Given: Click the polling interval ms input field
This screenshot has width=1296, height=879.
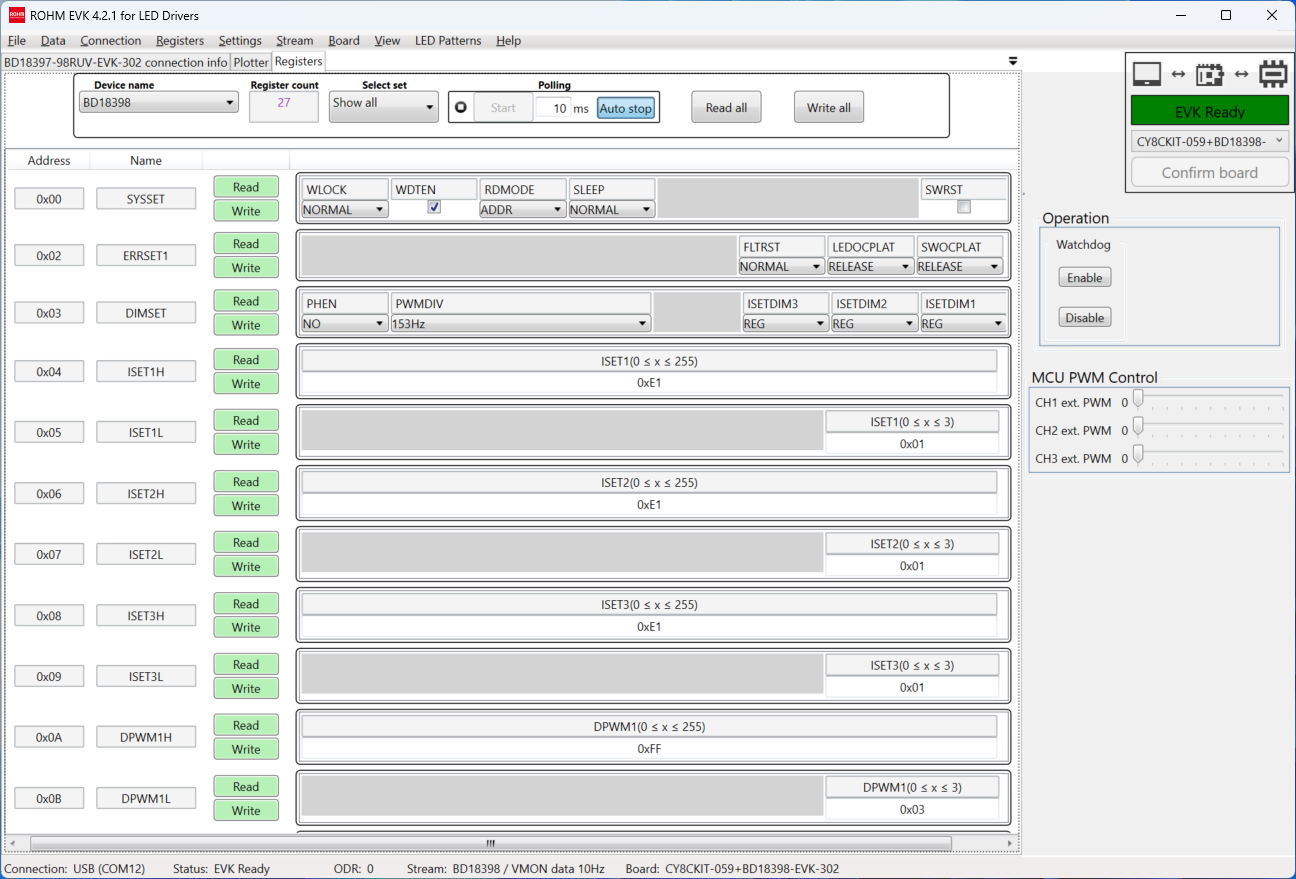Looking at the screenshot, I should (553, 108).
